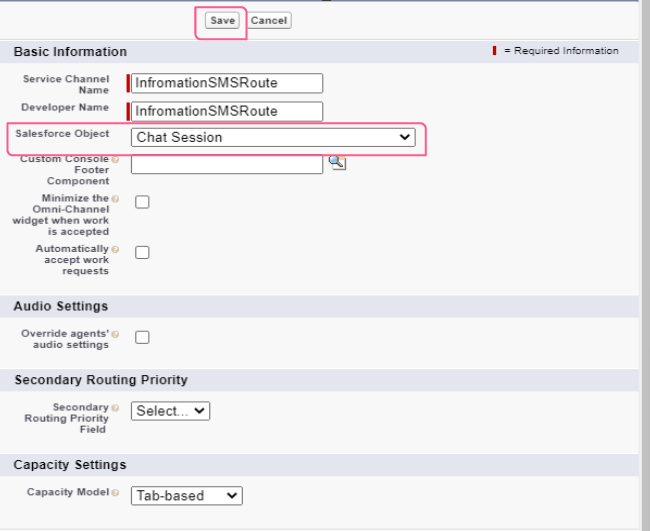The height and width of the screenshot is (531, 650).
Task: Click into the Developer Name field
Action: click(x=227, y=111)
